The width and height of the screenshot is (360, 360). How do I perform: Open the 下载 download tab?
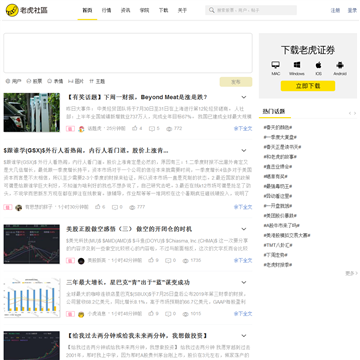163,10
